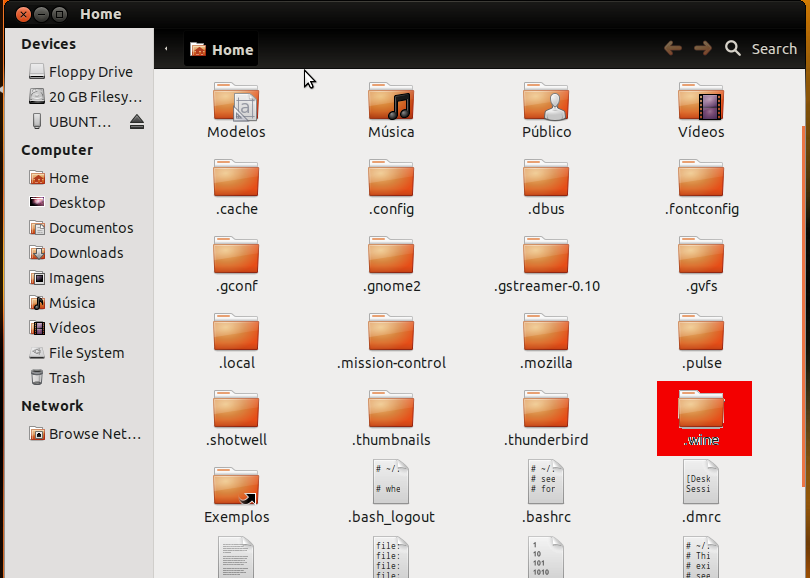The width and height of the screenshot is (810, 578).
Task: Open 20 GB Filesystem in sidebar
Action: click(86, 97)
